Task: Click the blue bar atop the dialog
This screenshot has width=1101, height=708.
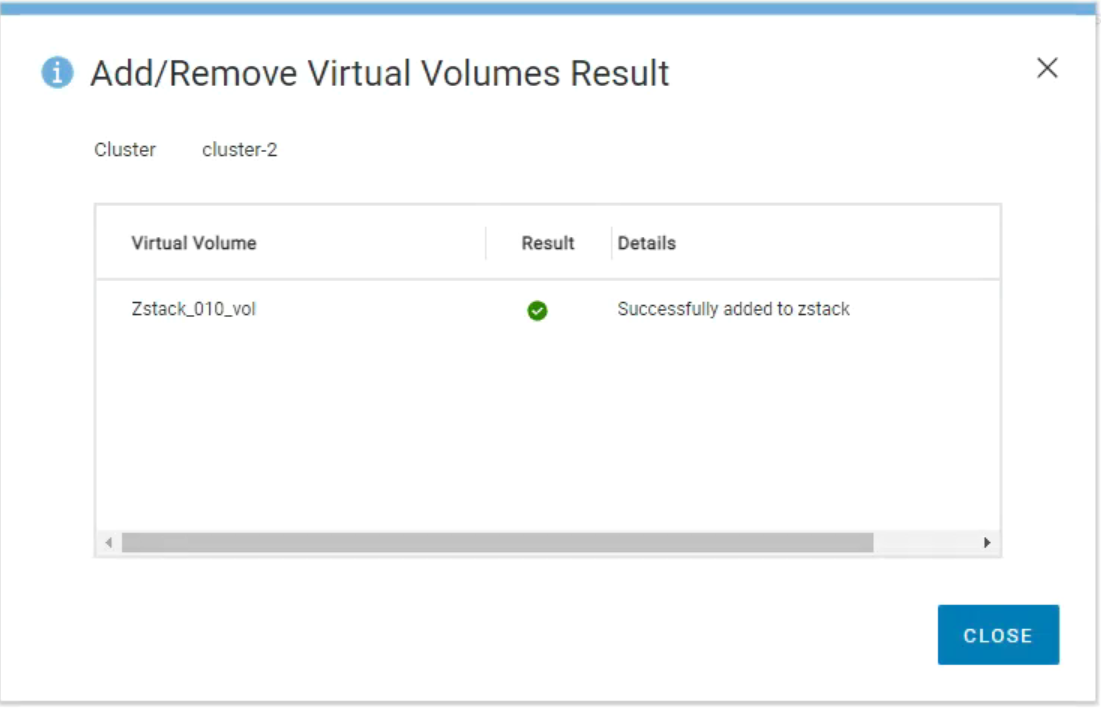Action: (550, 8)
